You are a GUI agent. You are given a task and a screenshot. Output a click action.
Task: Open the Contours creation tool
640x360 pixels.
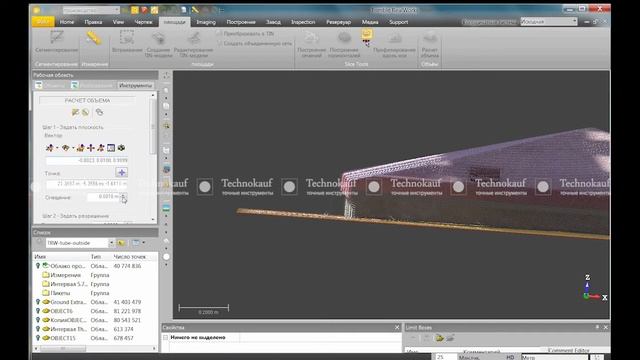click(x=344, y=44)
